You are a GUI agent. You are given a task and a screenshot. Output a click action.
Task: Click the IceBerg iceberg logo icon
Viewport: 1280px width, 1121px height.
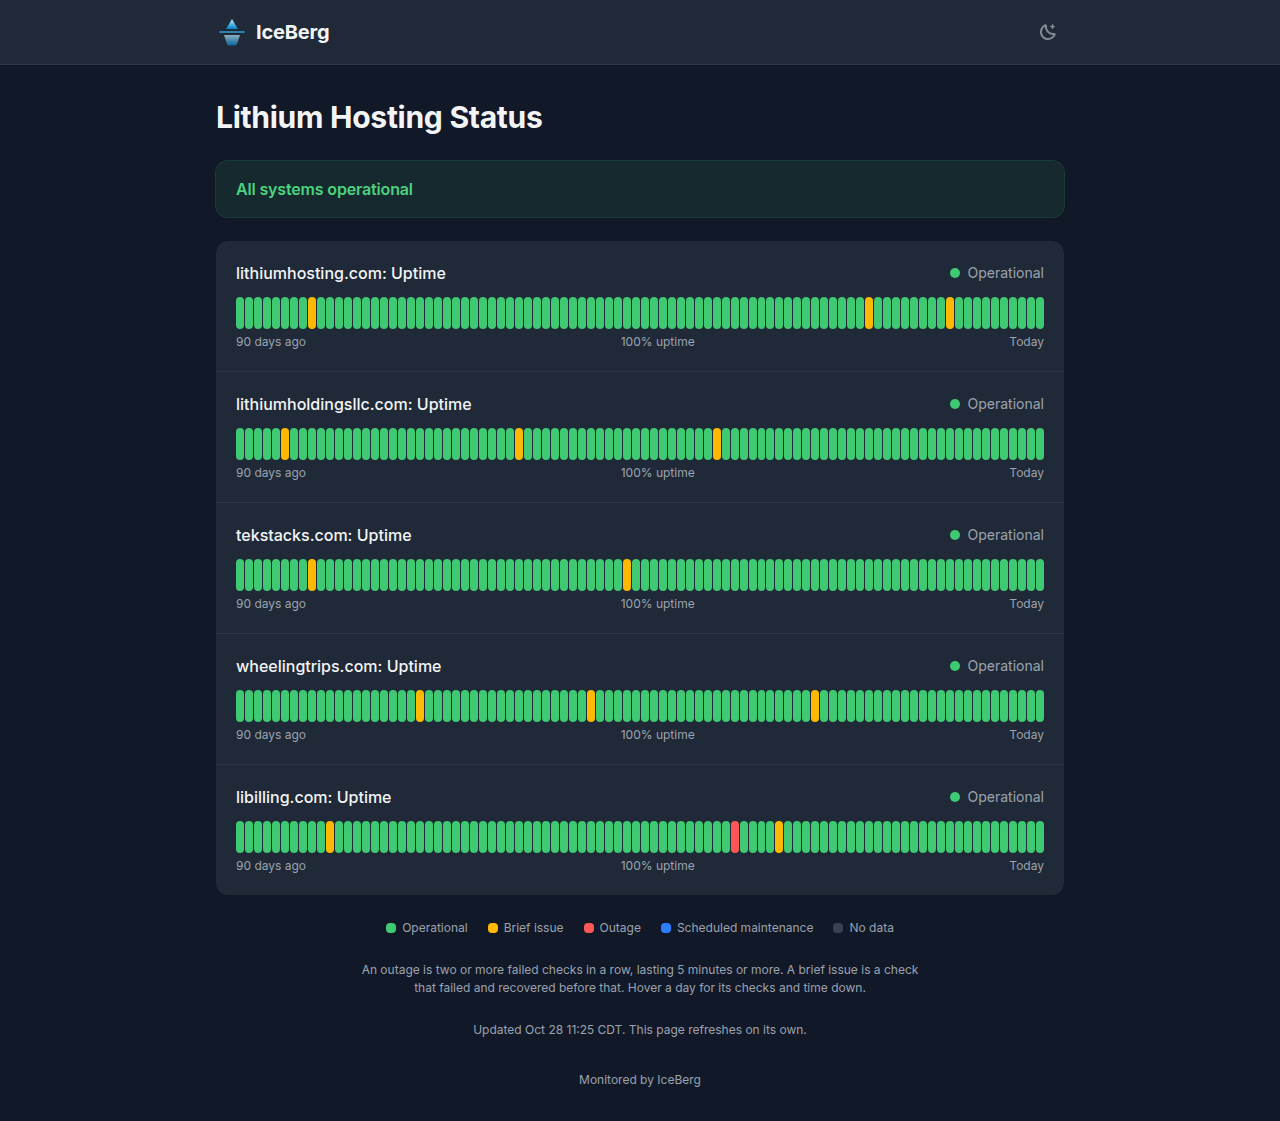tap(232, 32)
